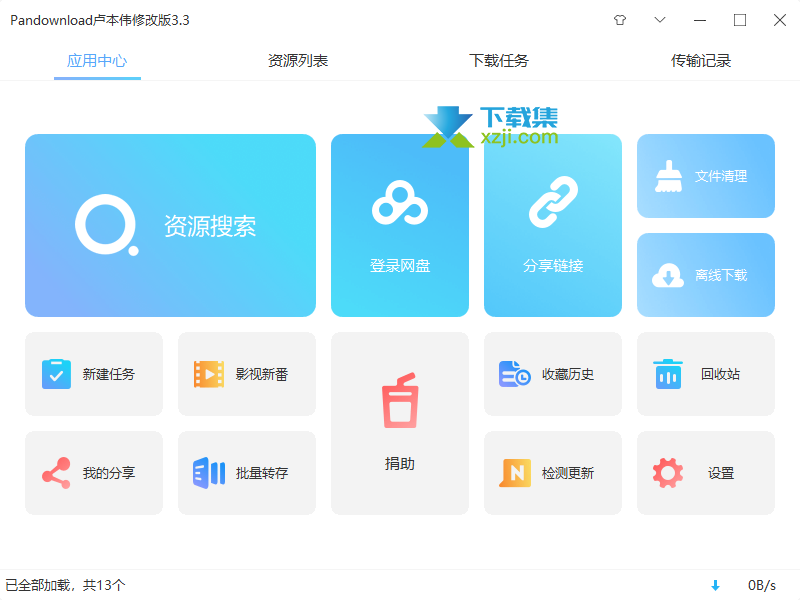
Task: Select the 应用中心 tab
Action: [x=97, y=61]
